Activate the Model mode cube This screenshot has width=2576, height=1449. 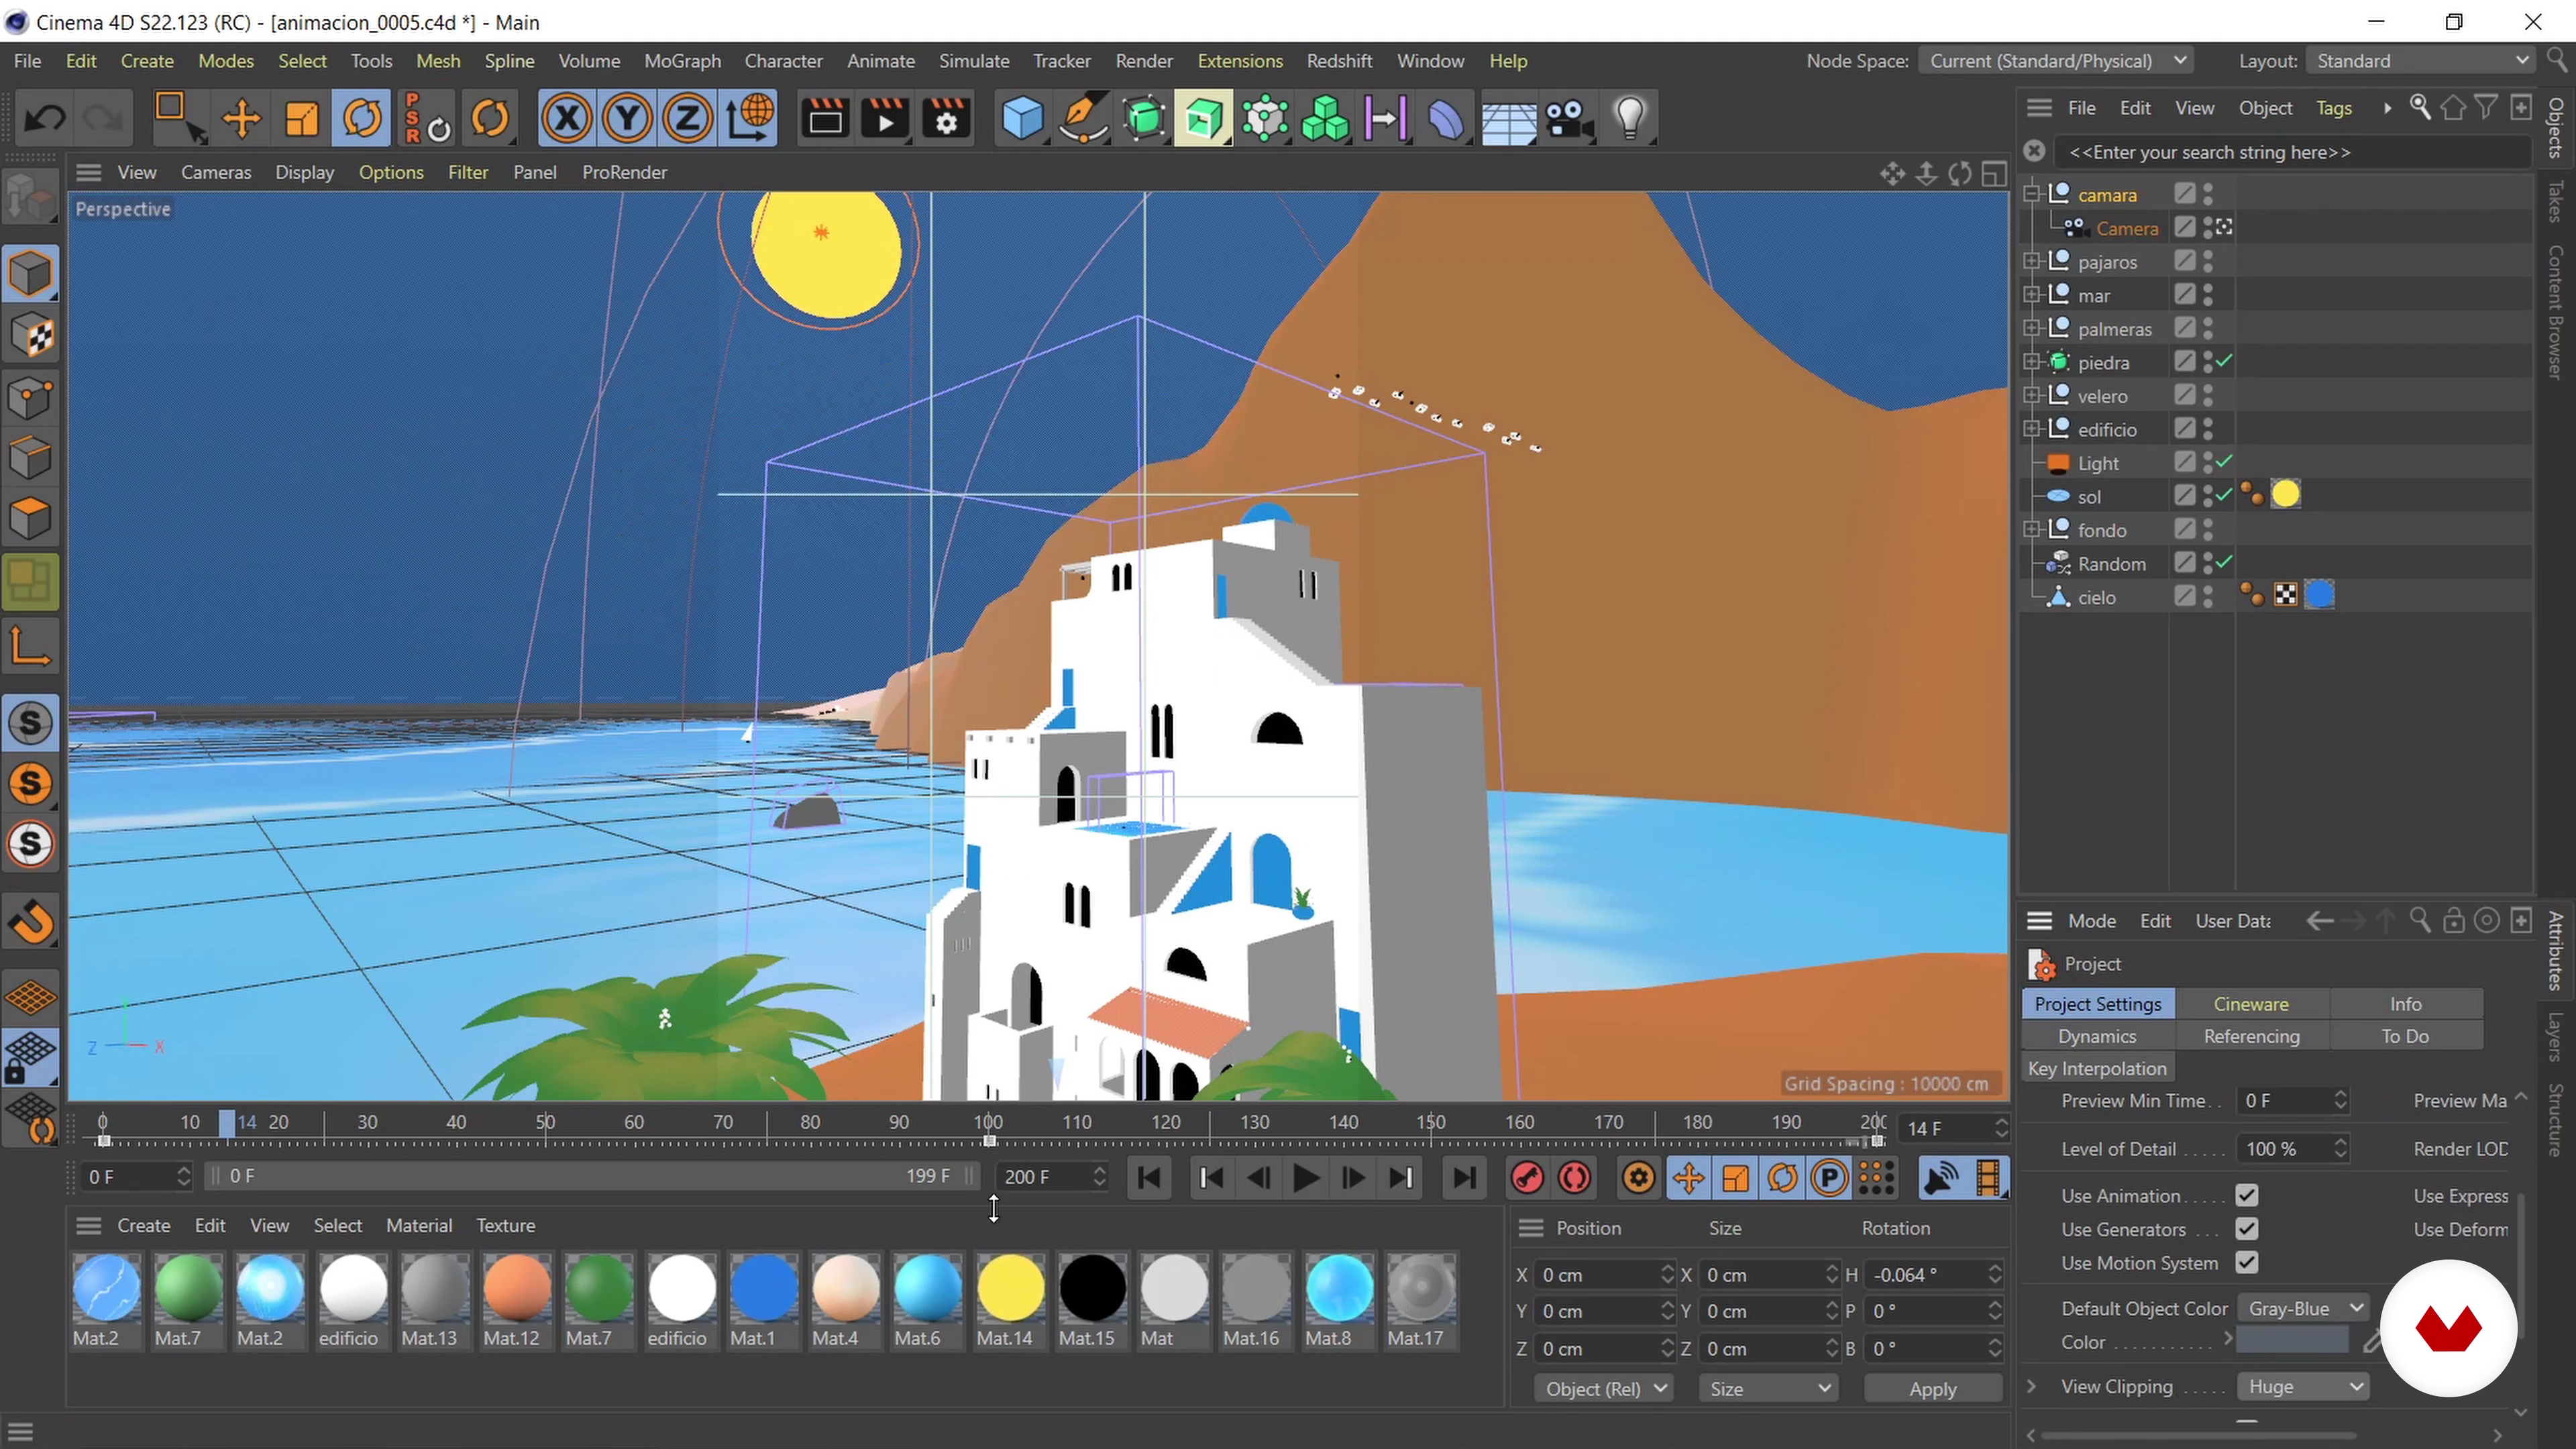point(30,274)
